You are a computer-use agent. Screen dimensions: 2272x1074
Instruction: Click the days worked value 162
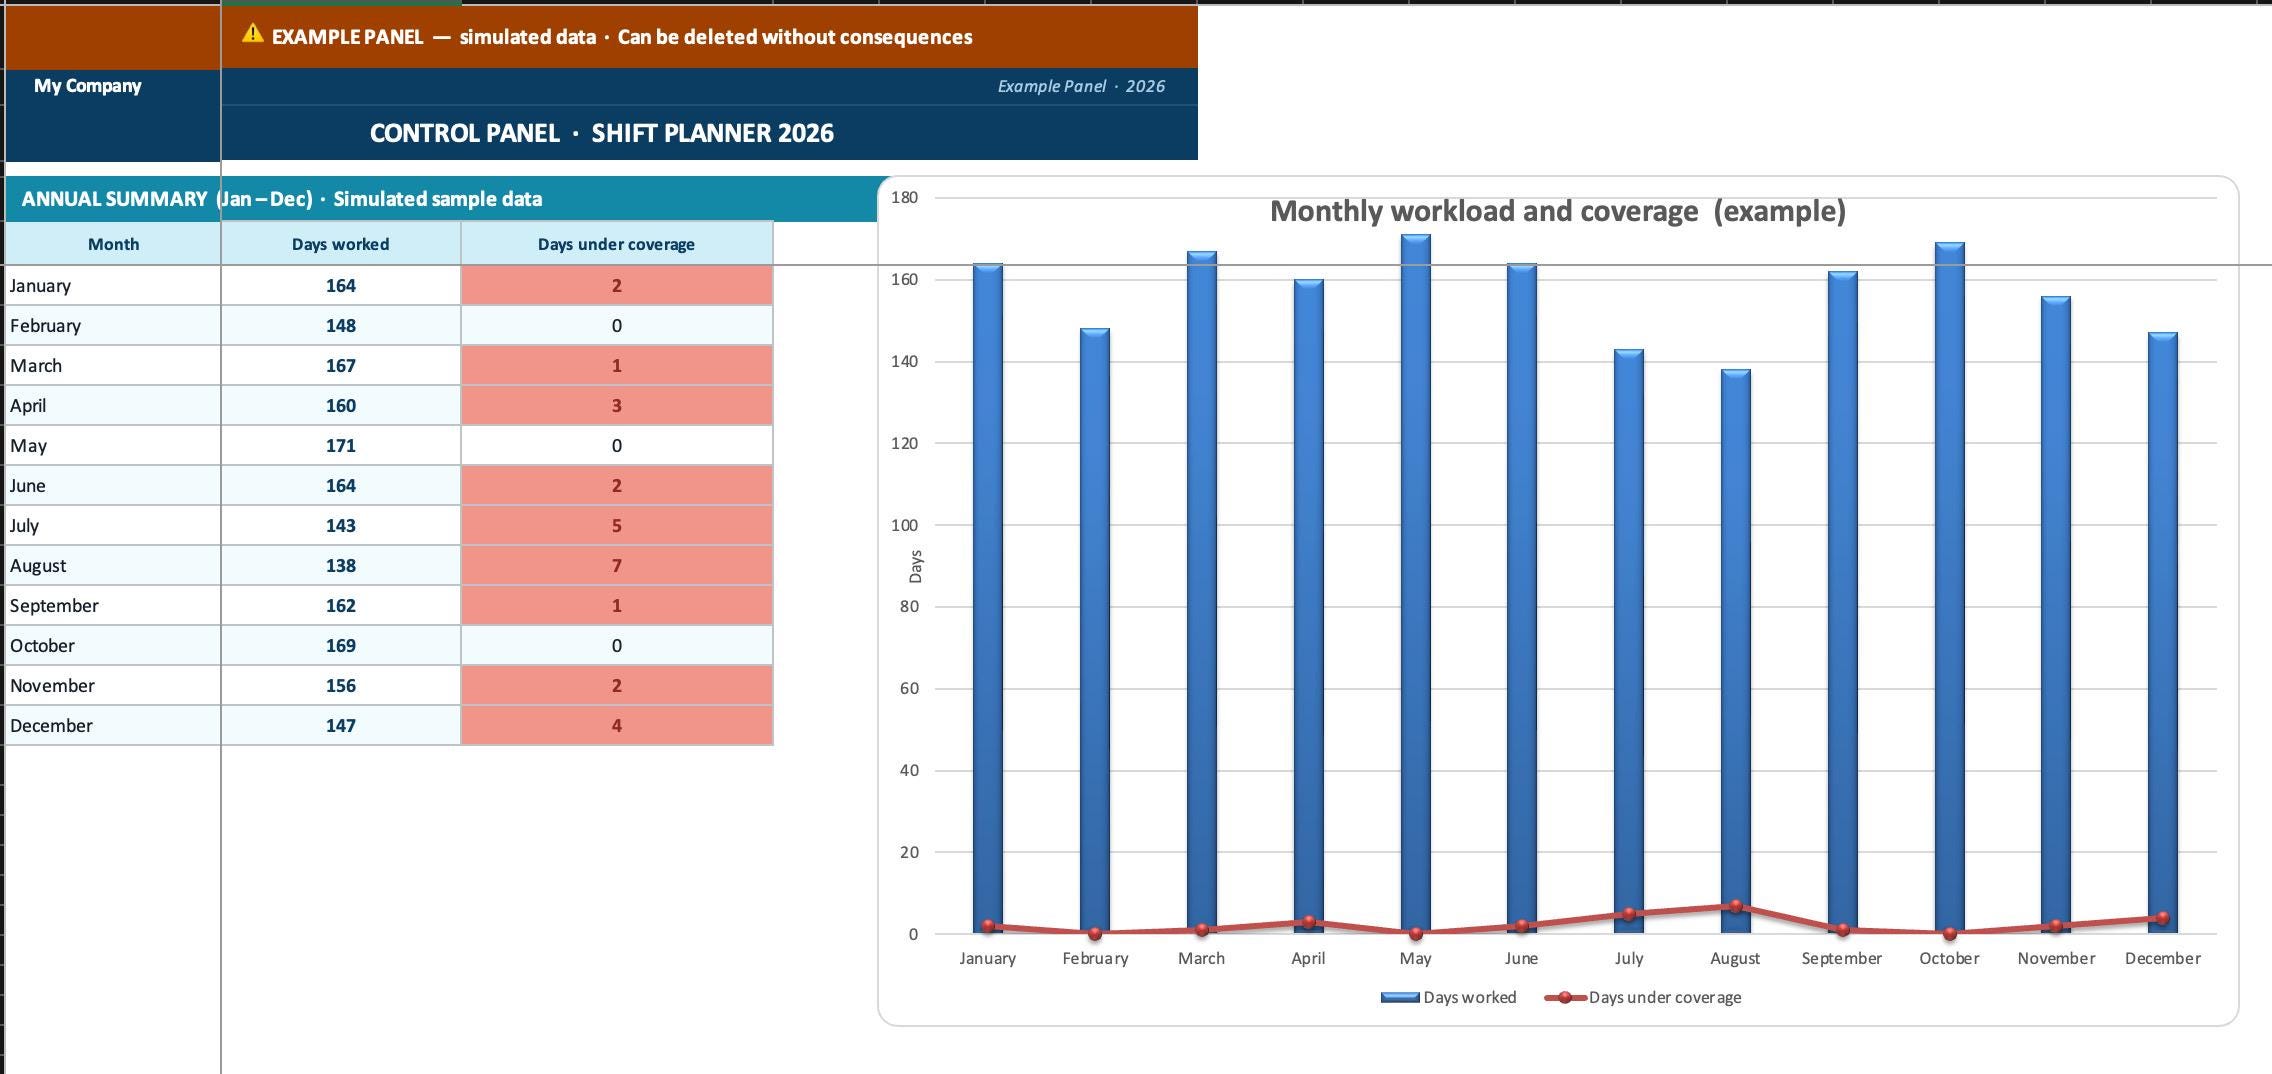pos(341,606)
